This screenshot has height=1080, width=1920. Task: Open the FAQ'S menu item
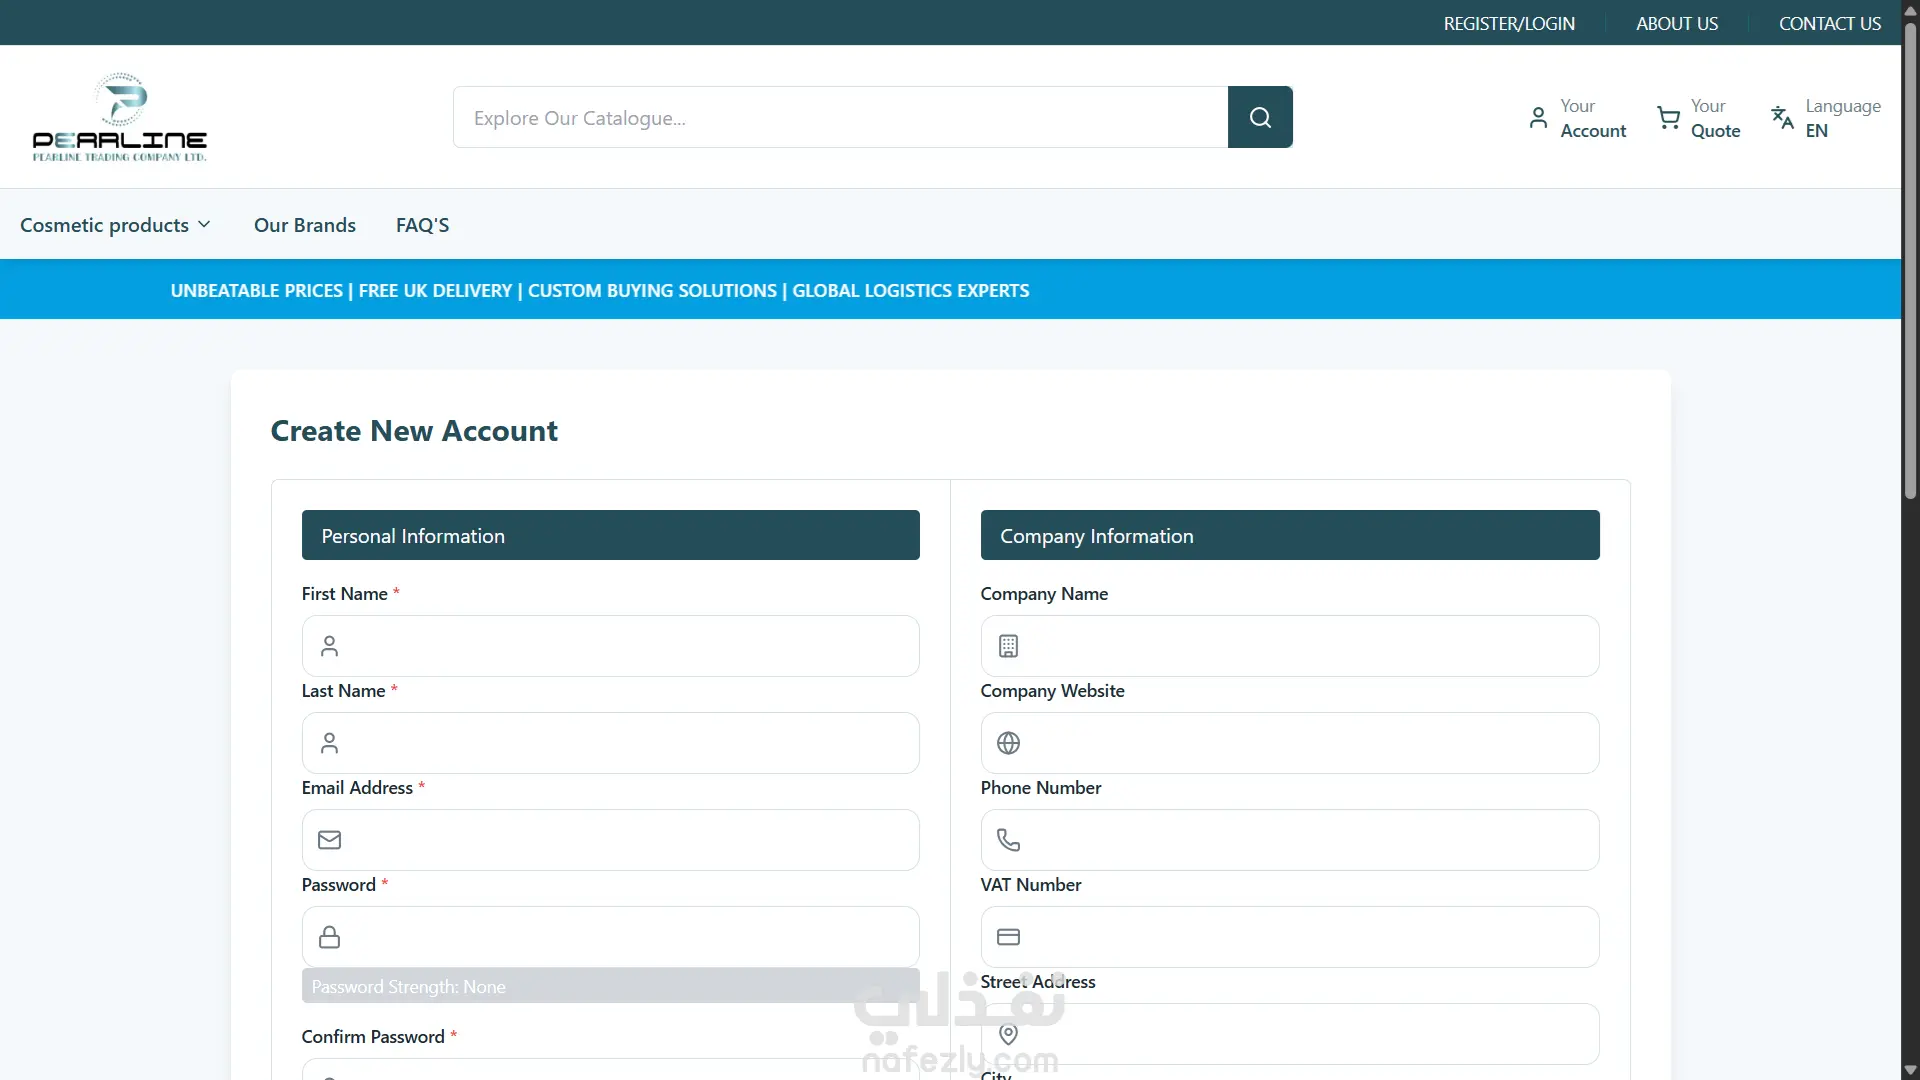click(x=422, y=225)
